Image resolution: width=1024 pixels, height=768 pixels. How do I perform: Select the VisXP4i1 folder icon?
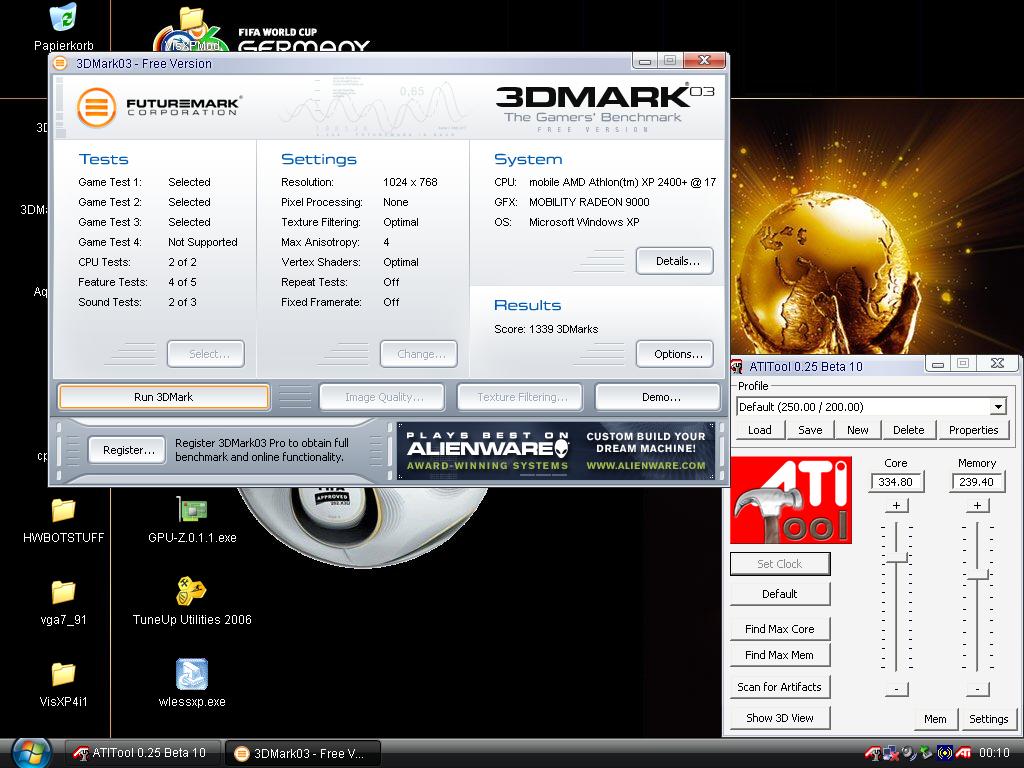click(x=63, y=674)
